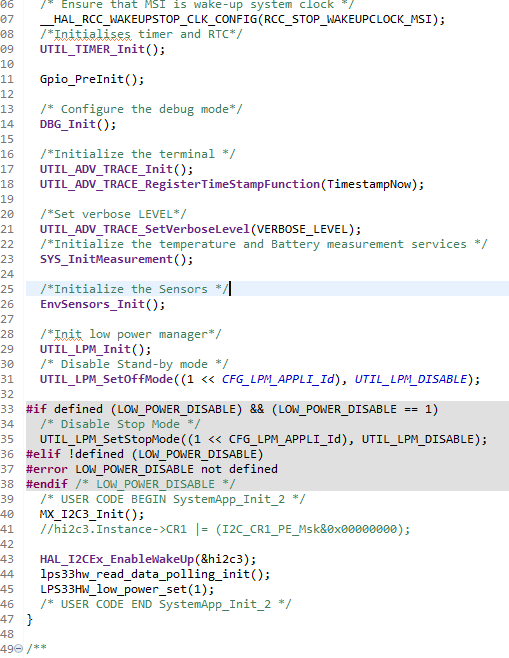This screenshot has width=509, height=658.
Task: Click the commented hi2c3.Instance line
Action: click(225, 529)
